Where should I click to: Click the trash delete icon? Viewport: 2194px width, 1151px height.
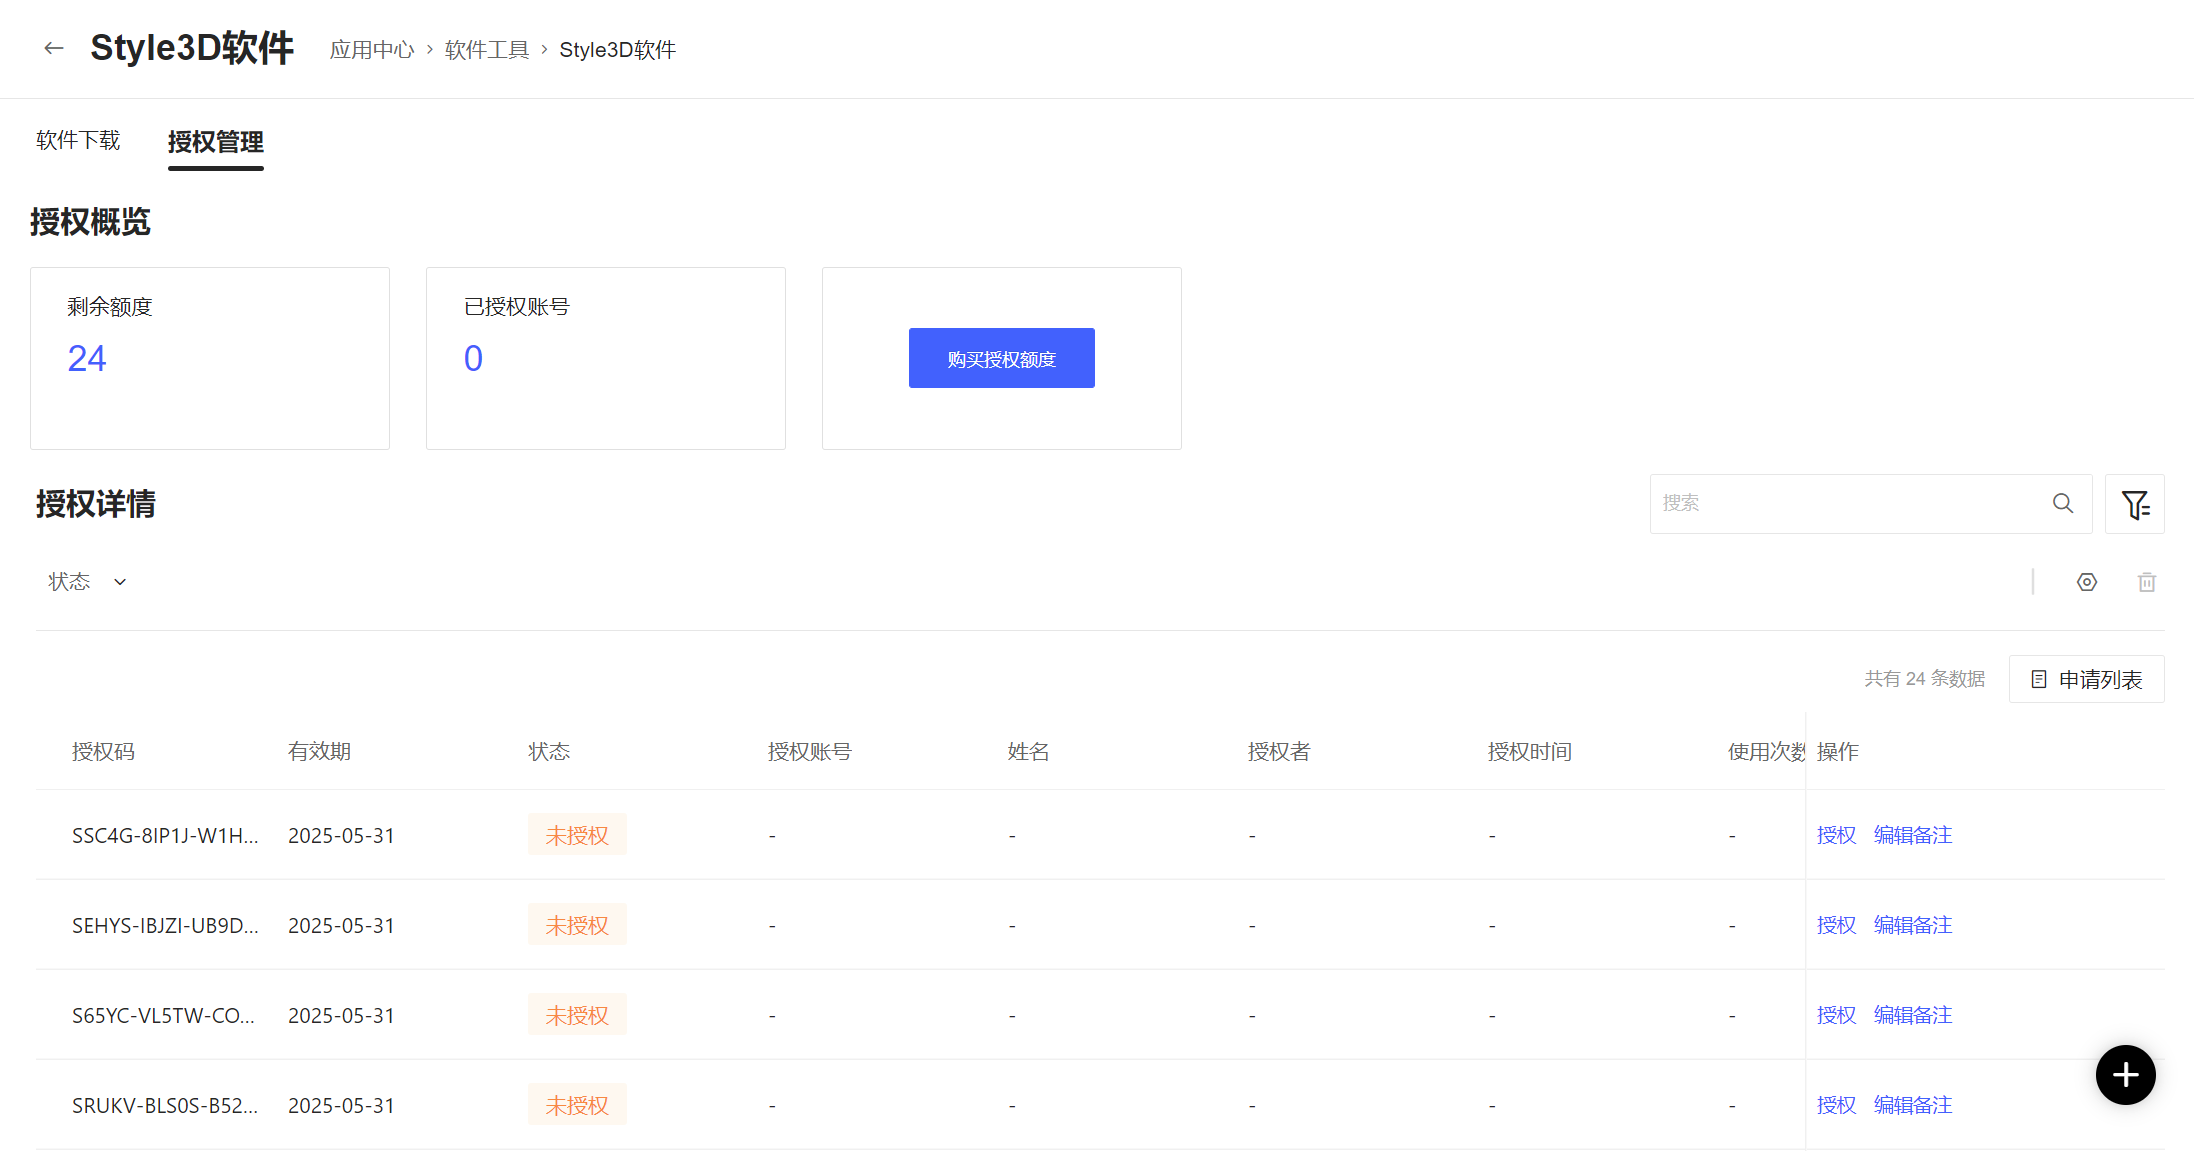click(2147, 582)
